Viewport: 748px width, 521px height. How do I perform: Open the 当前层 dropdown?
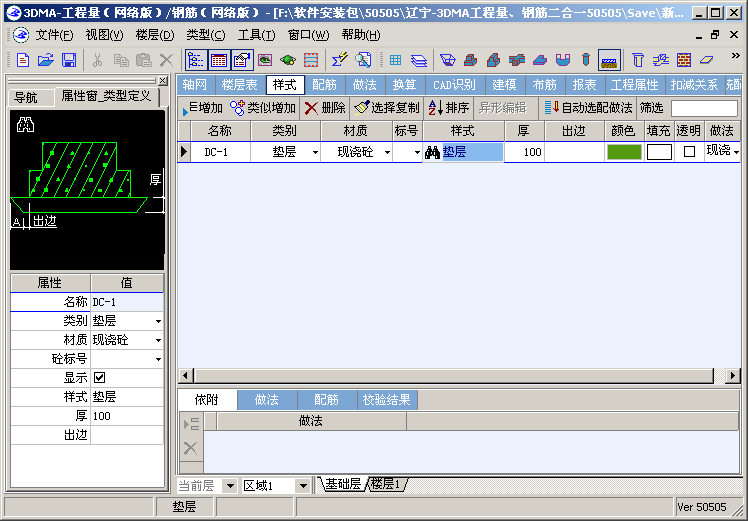click(230, 486)
